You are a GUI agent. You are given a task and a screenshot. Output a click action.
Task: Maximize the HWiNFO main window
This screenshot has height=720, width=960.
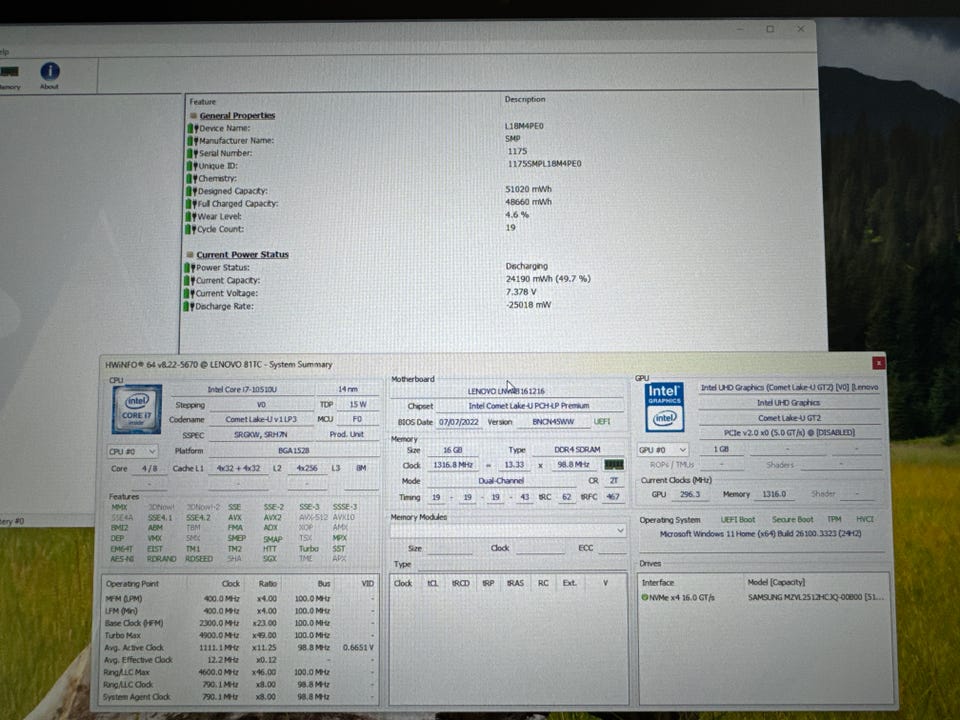click(x=769, y=30)
